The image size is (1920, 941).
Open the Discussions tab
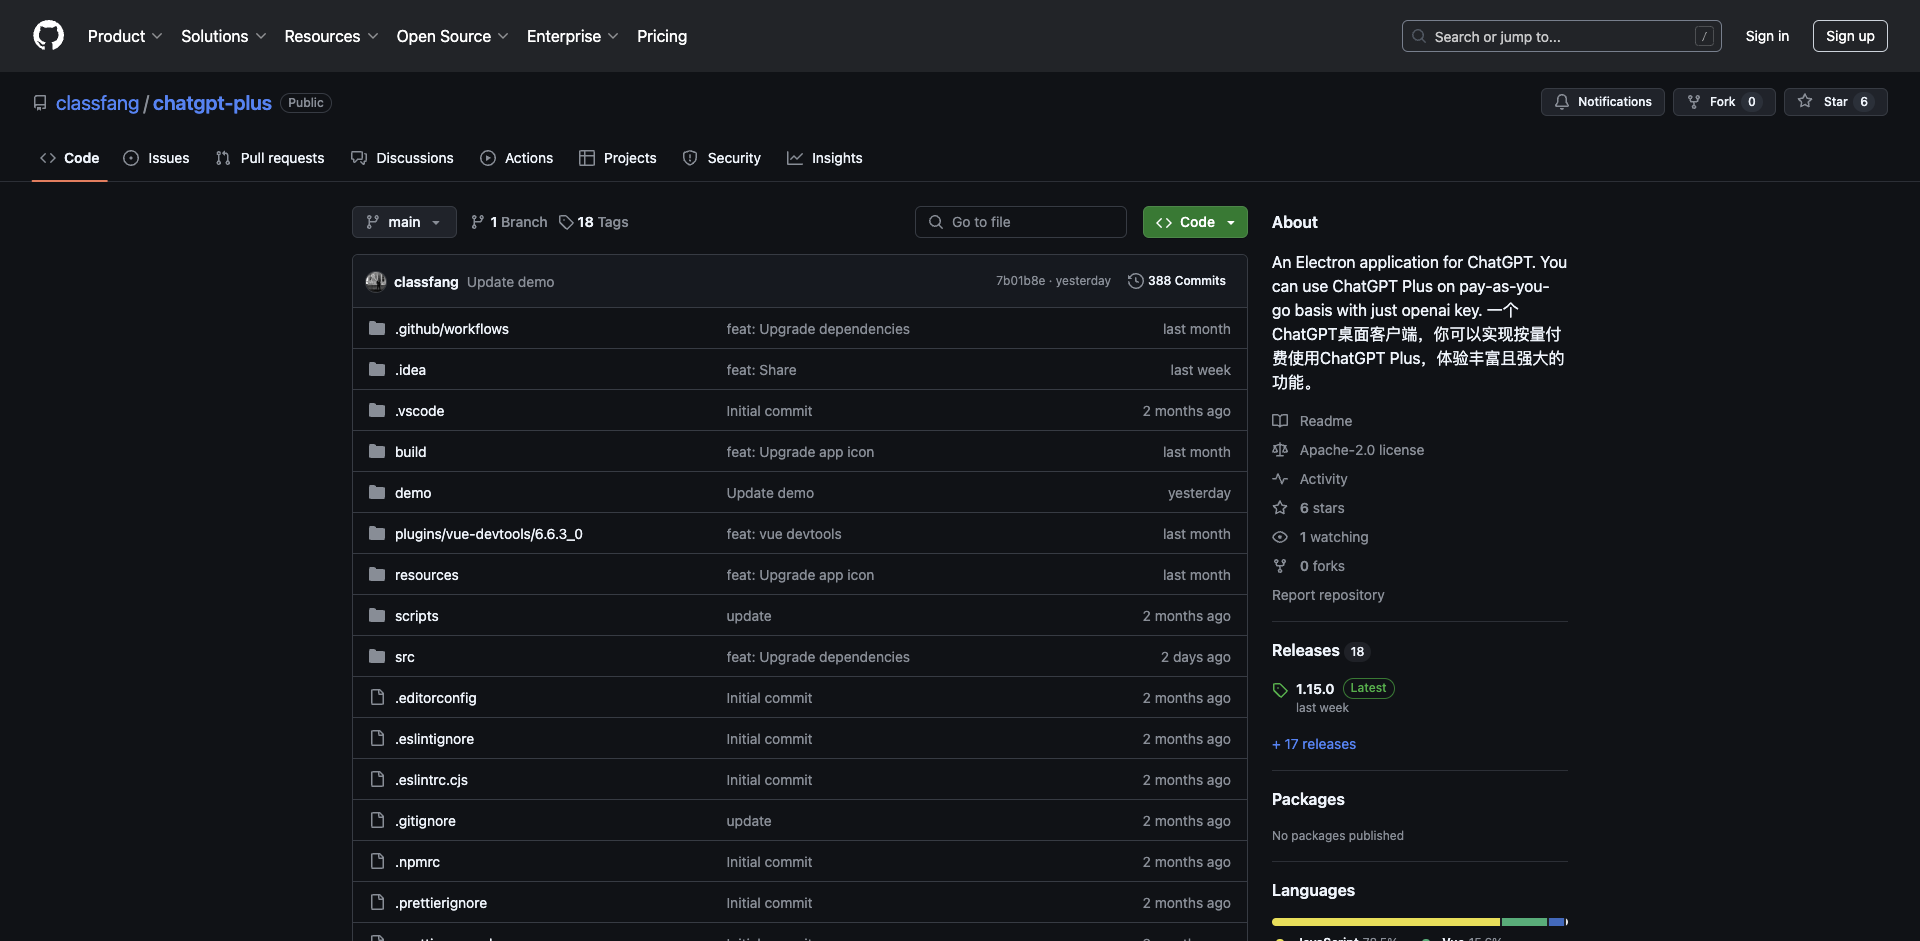point(402,158)
